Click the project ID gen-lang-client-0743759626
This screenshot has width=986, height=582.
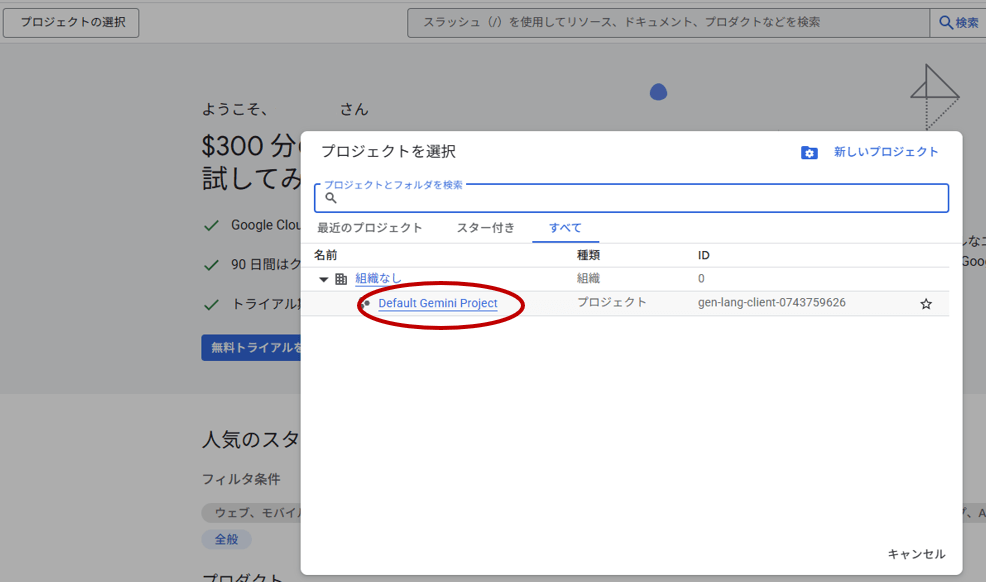tap(771, 303)
